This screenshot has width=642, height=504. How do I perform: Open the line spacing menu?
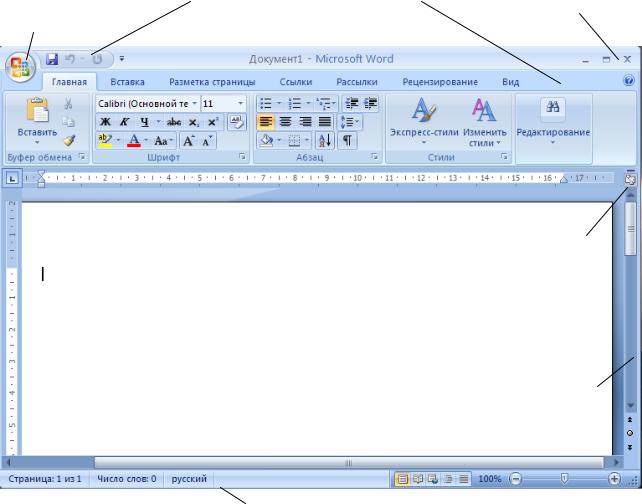click(349, 122)
